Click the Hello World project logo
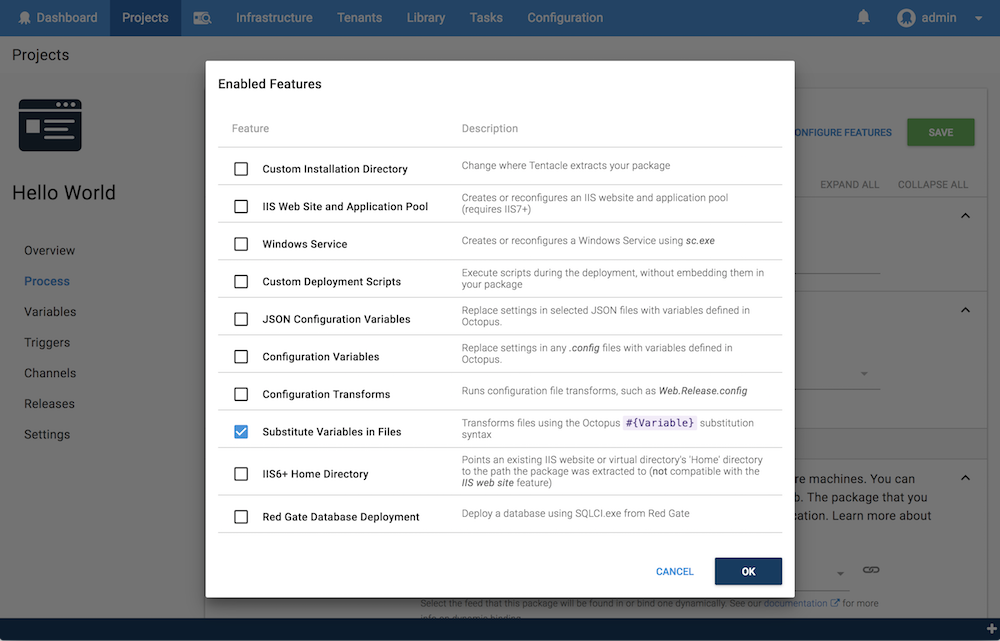 tap(49, 125)
